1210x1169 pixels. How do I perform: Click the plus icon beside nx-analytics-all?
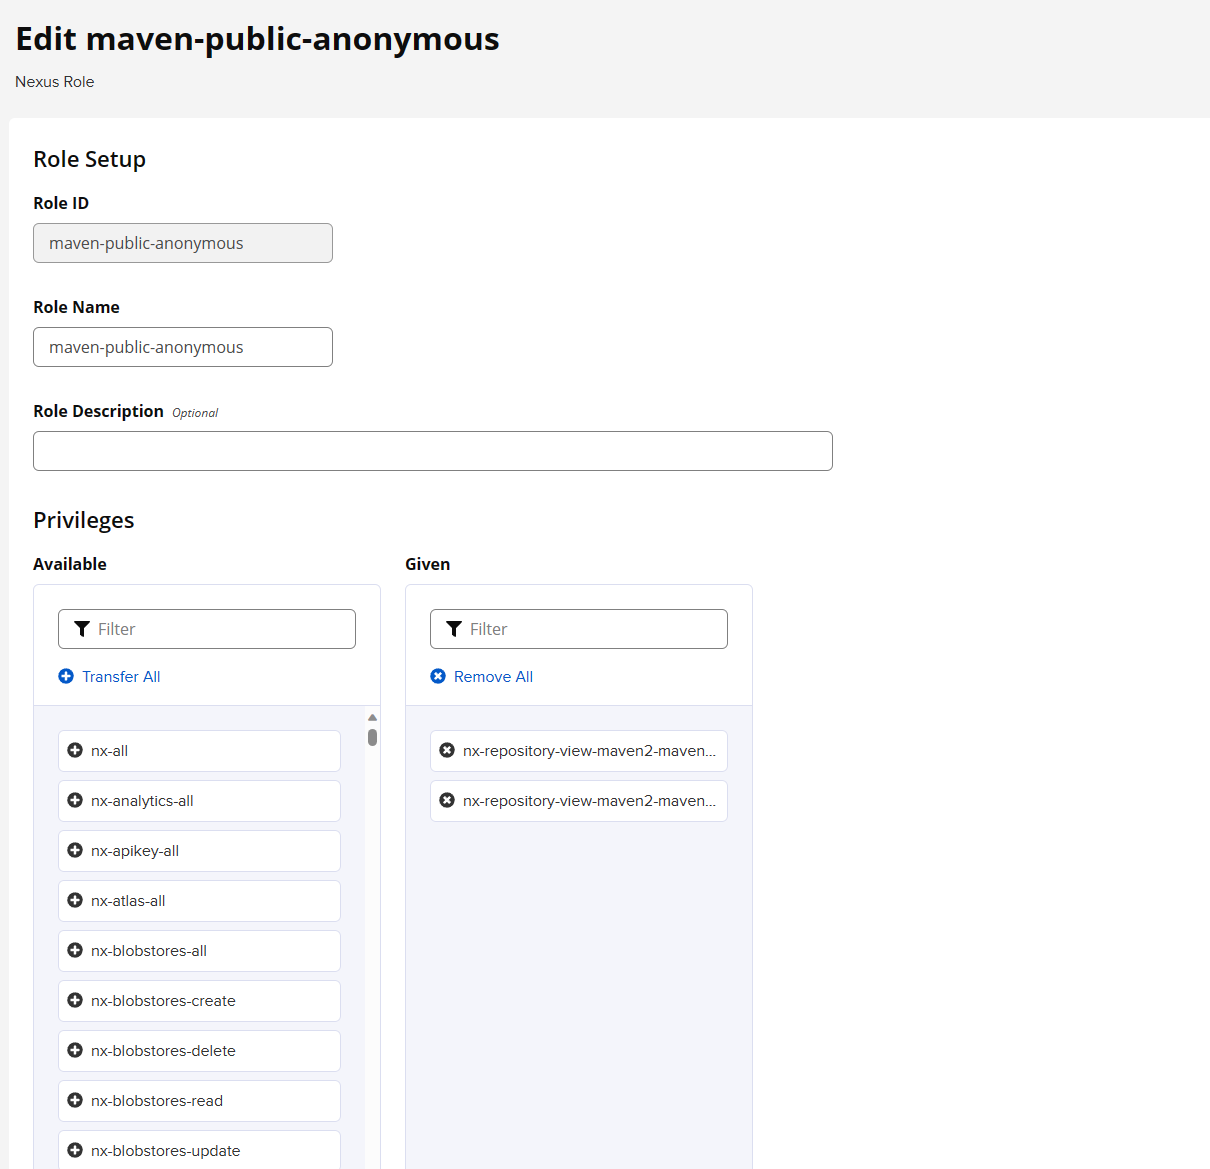75,800
